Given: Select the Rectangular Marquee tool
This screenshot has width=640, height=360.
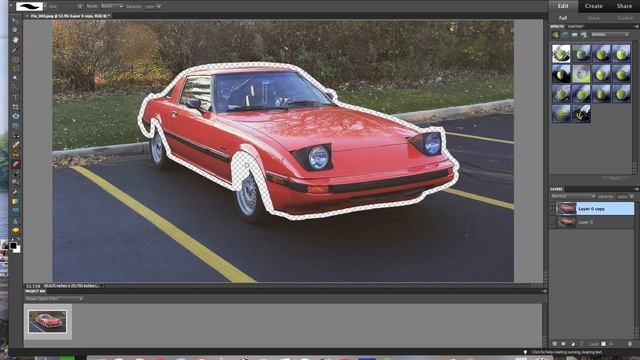Looking at the screenshot, I should [16, 59].
